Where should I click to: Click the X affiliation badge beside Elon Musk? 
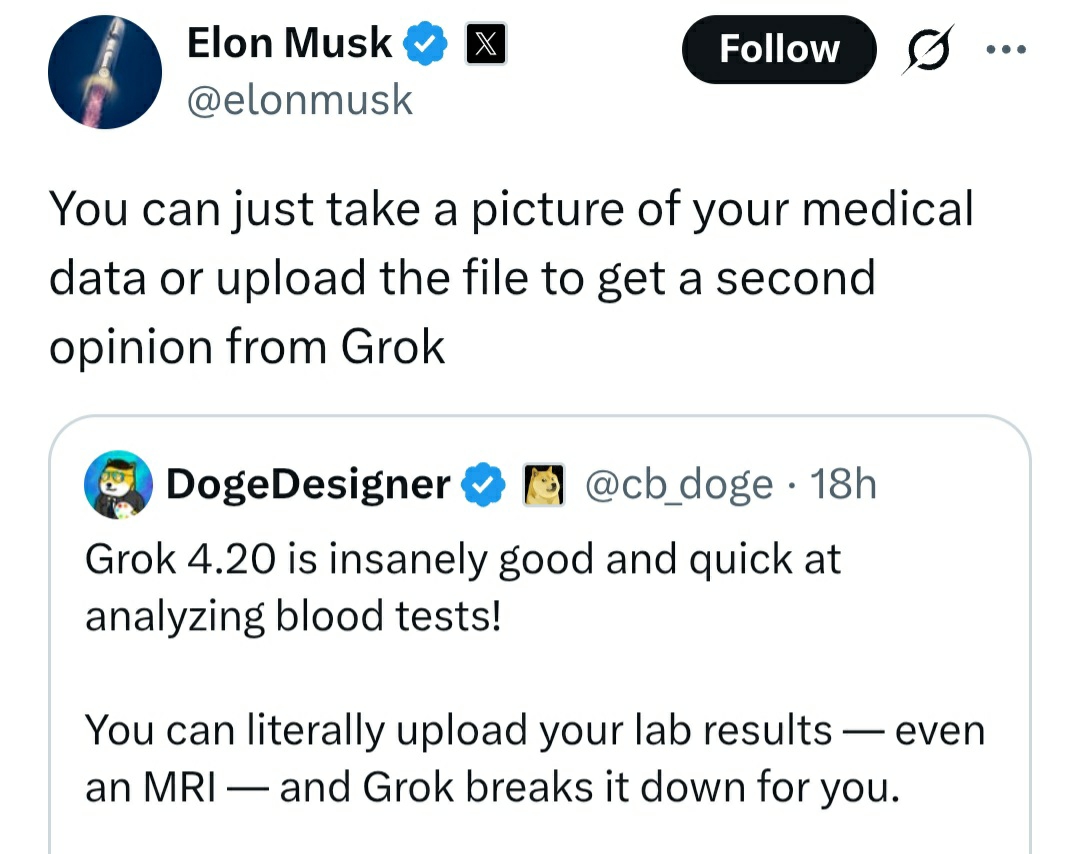coord(485,43)
